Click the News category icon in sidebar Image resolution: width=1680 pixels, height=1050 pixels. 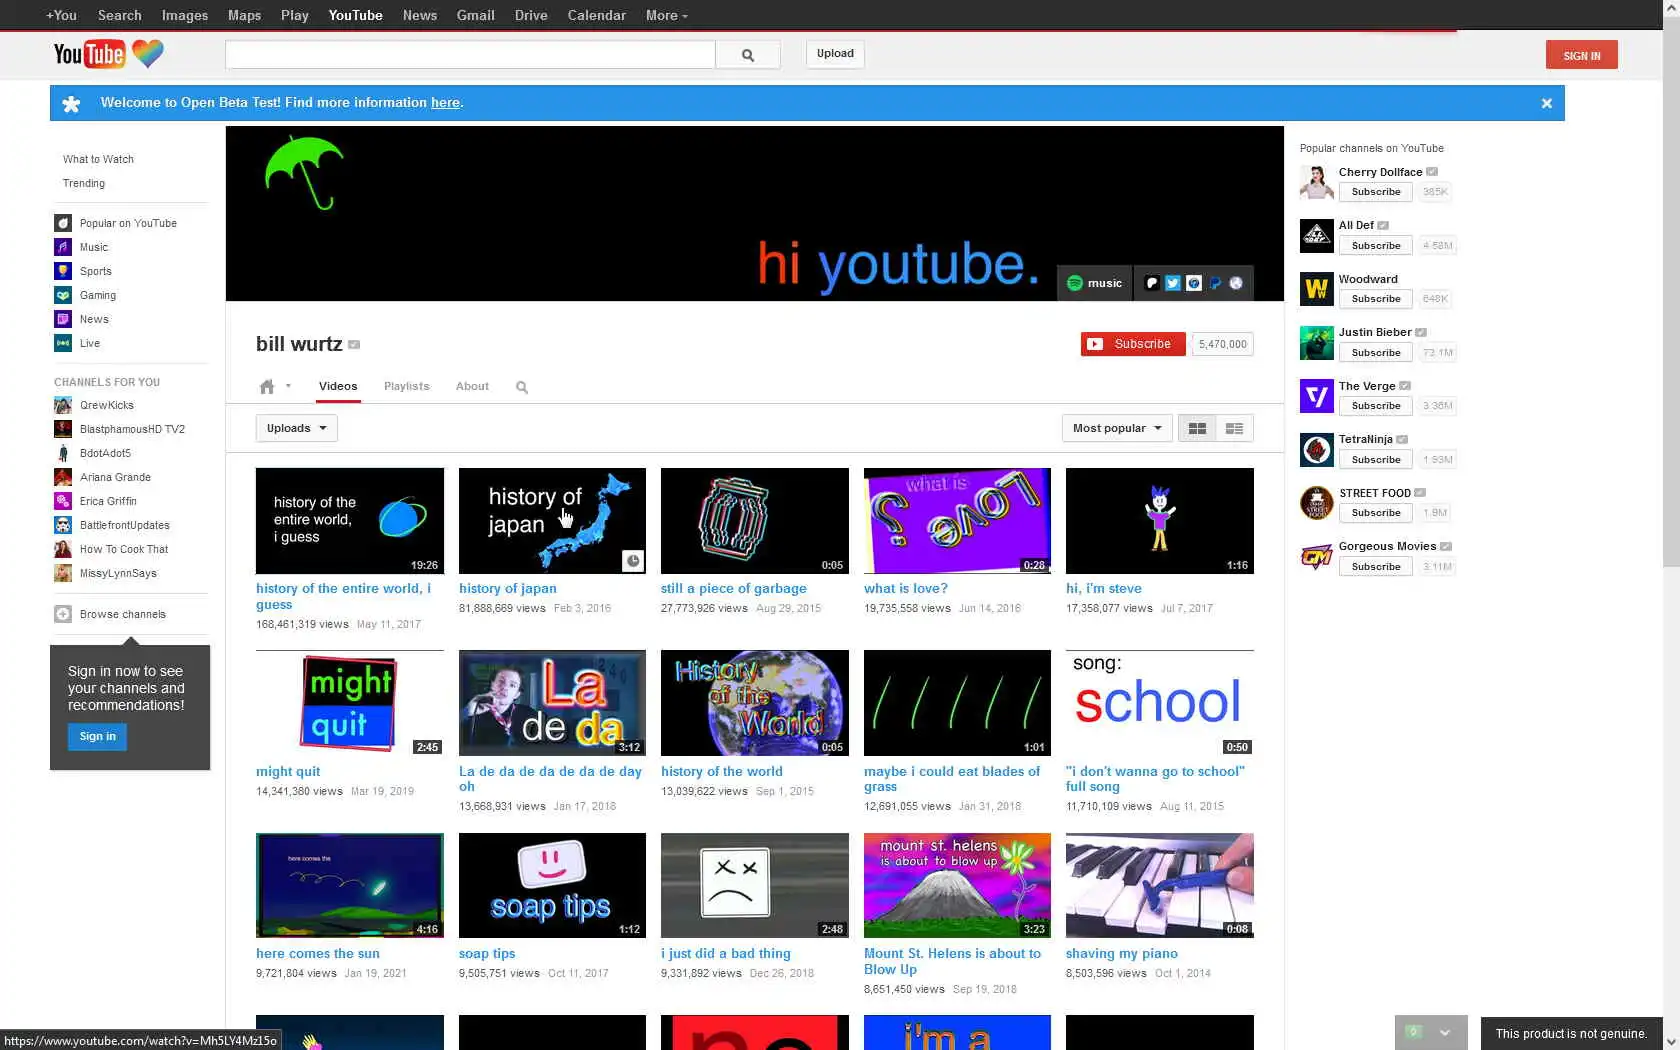63,319
